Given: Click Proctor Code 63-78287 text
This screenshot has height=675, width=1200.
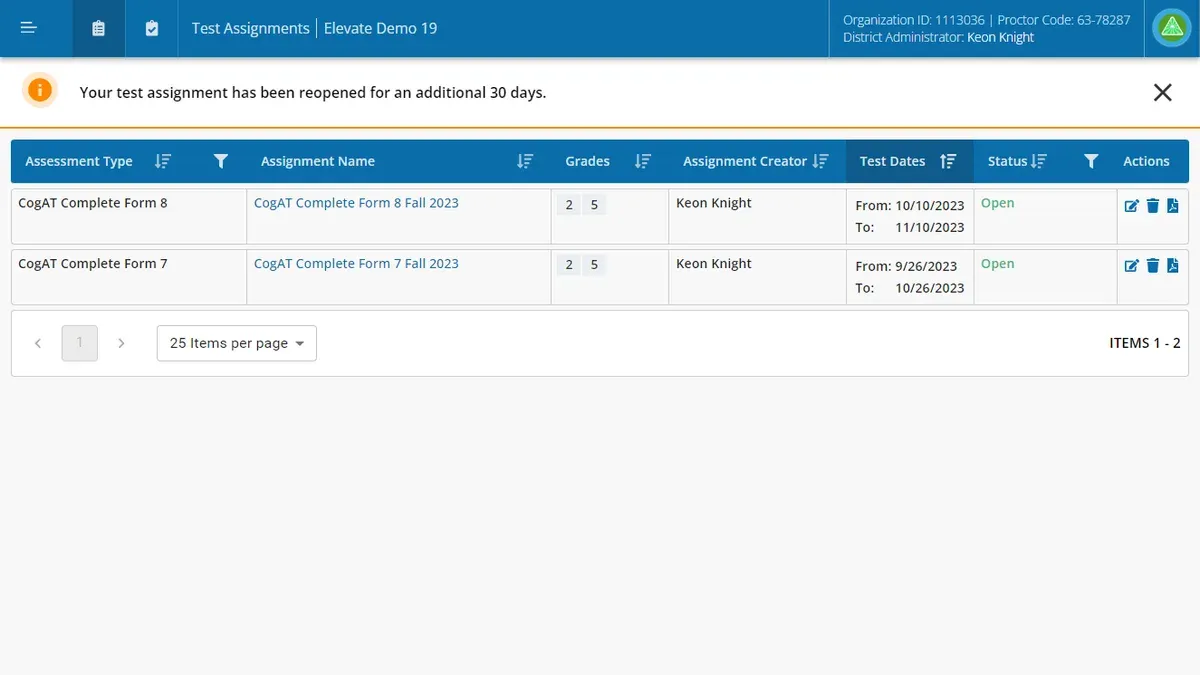Looking at the screenshot, I should pyautogui.click(x=1064, y=19).
